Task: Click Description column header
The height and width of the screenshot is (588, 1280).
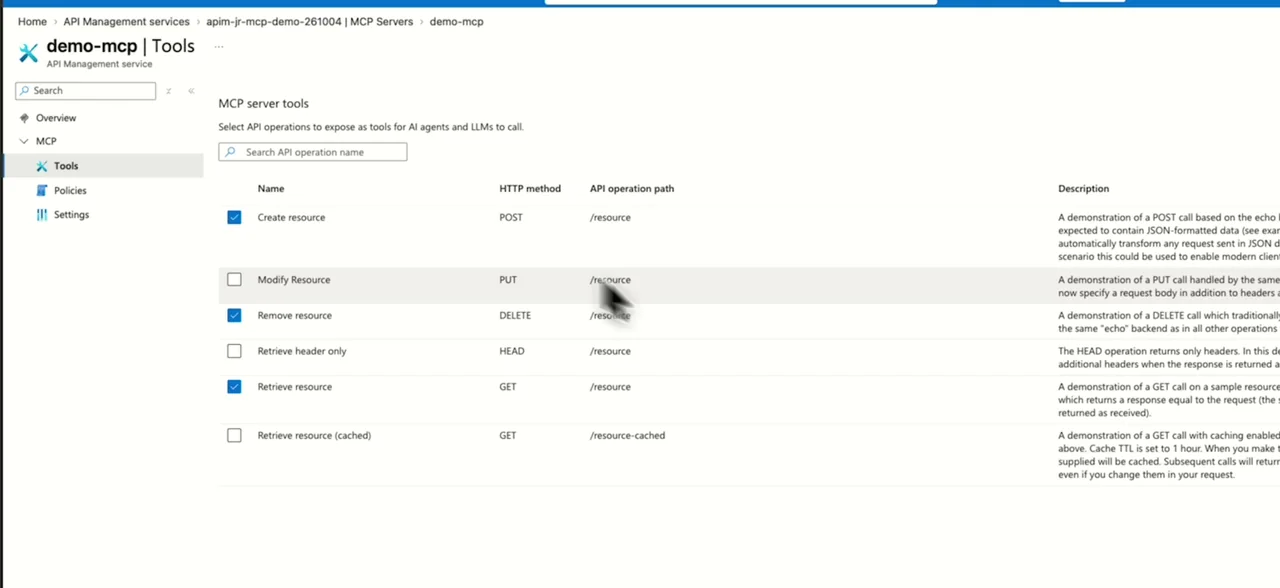Action: pyautogui.click(x=1084, y=189)
